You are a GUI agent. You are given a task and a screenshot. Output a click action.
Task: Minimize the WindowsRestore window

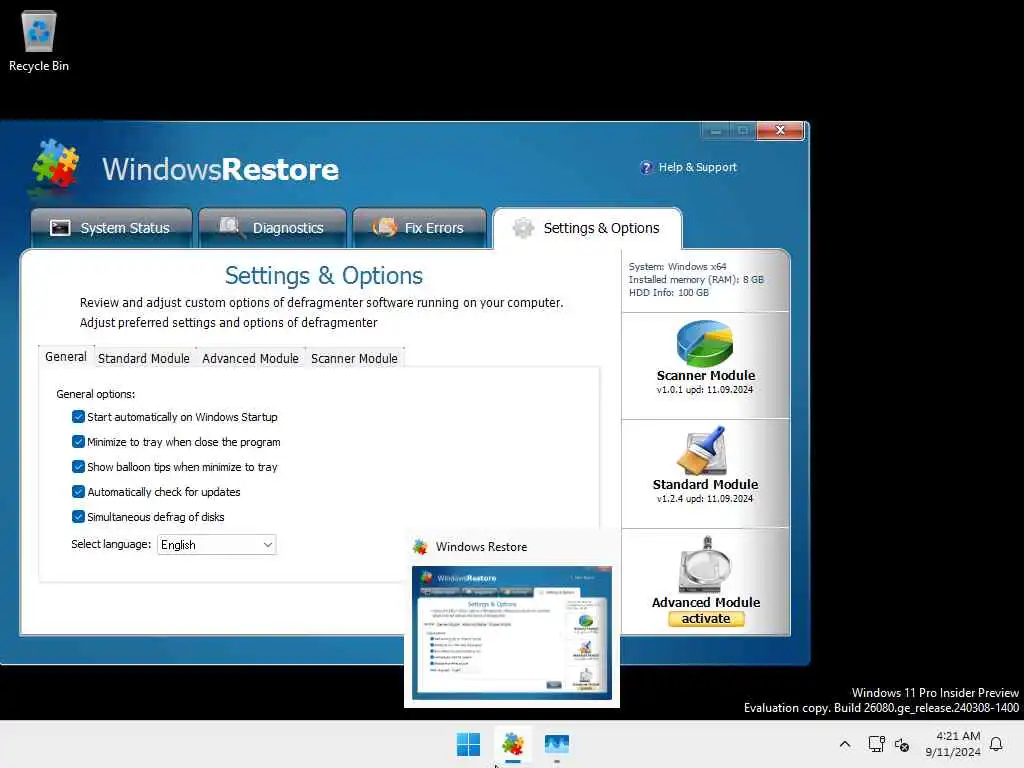716,131
